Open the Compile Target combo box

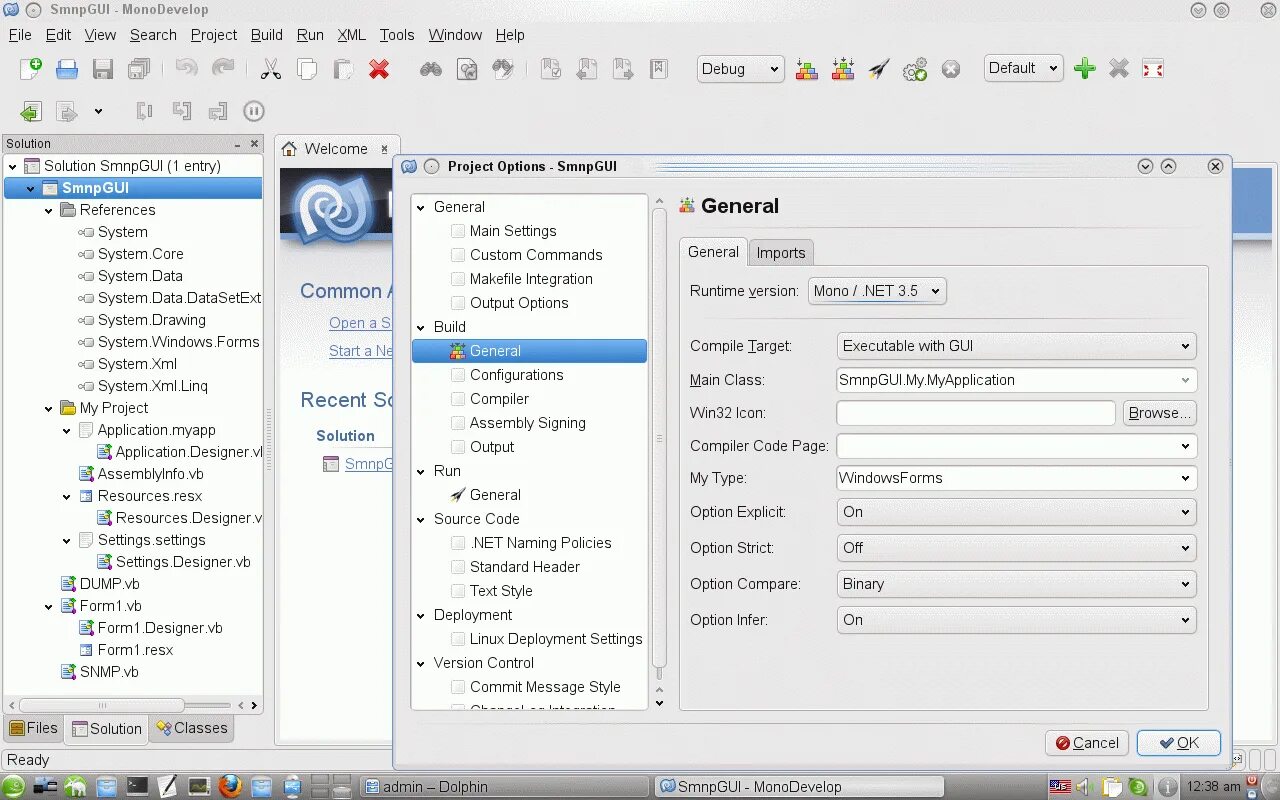pyautogui.click(x=1016, y=346)
